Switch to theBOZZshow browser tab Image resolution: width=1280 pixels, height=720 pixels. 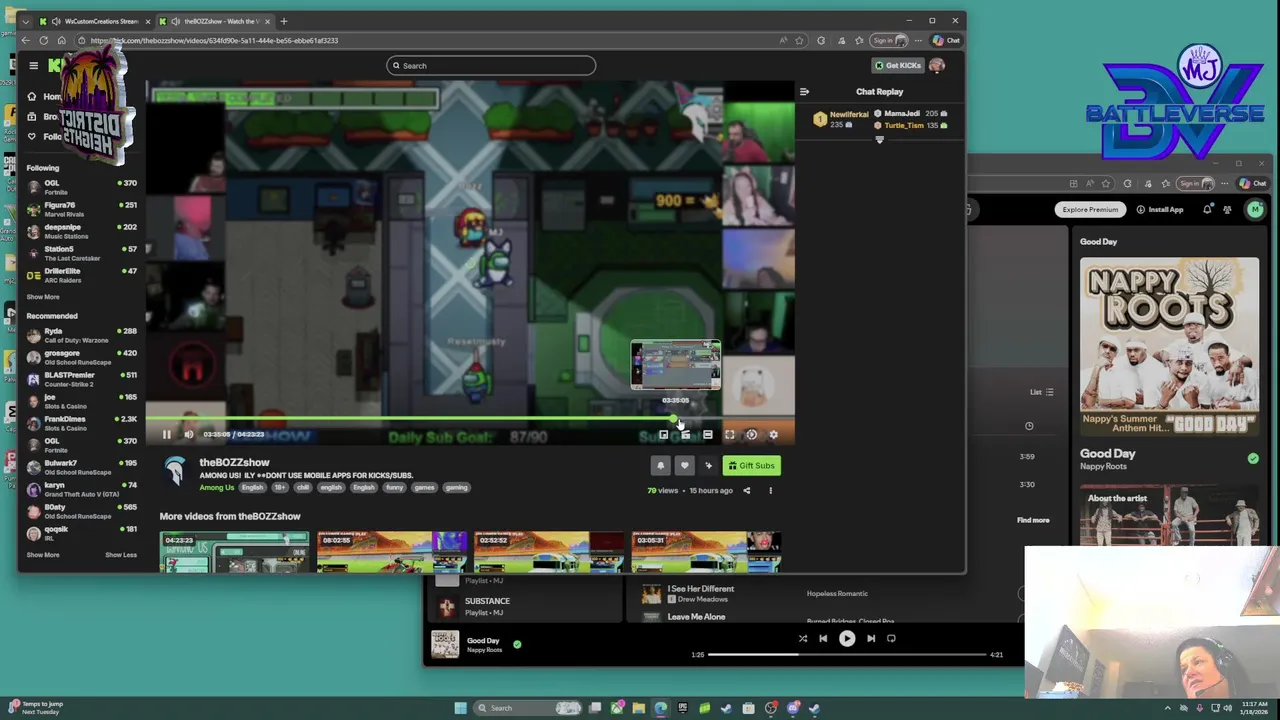[215, 21]
